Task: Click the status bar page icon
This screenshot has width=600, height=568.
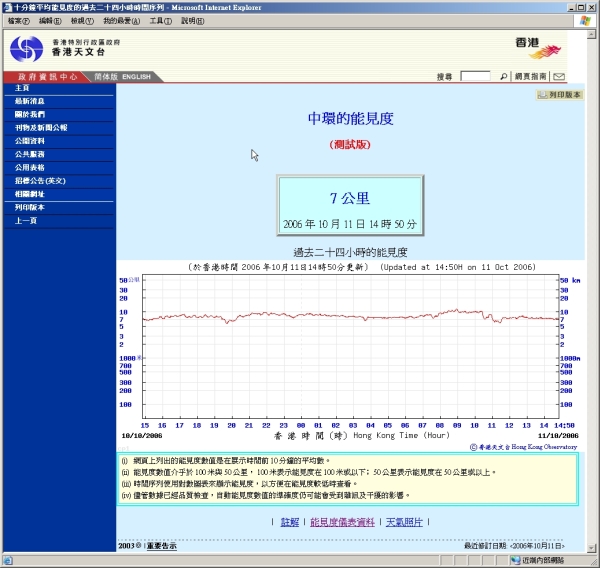Action: [x=8, y=560]
